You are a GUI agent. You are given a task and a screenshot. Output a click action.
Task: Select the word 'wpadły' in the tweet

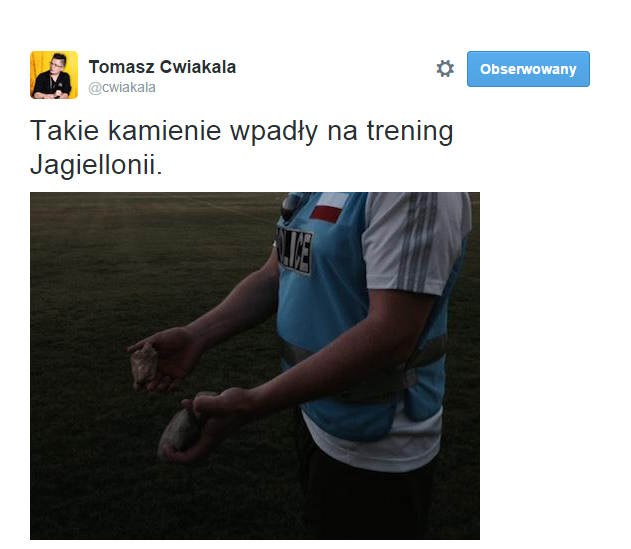click(274, 133)
